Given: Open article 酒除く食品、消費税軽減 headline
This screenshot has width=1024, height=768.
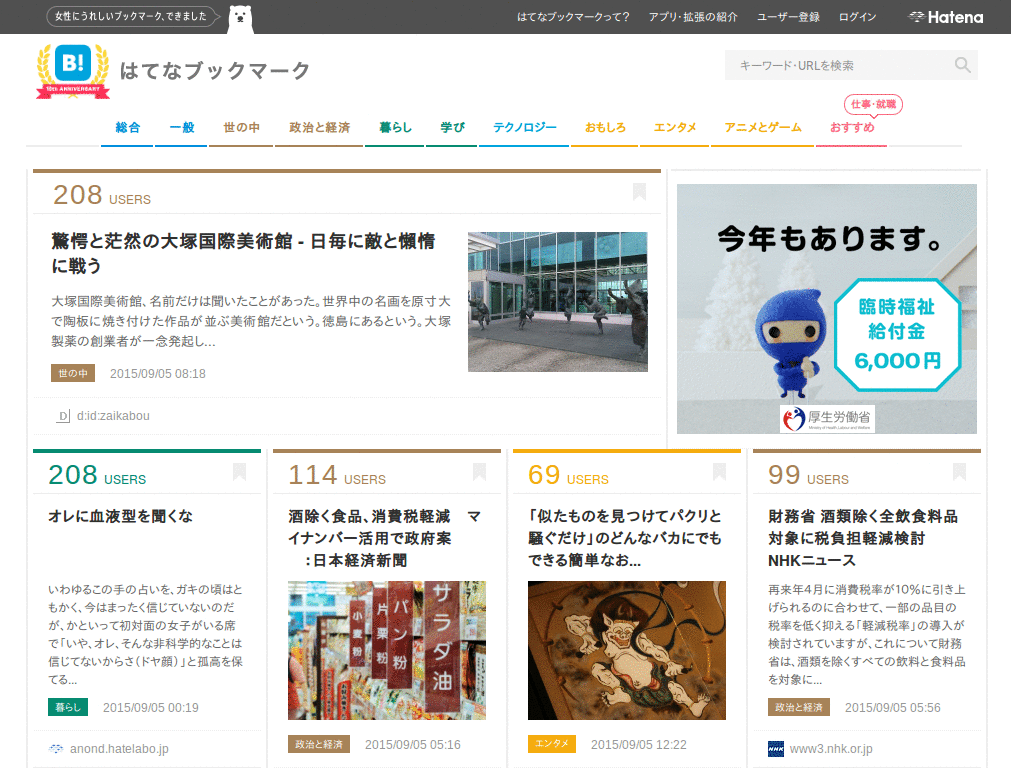Looking at the screenshot, I should (385, 538).
